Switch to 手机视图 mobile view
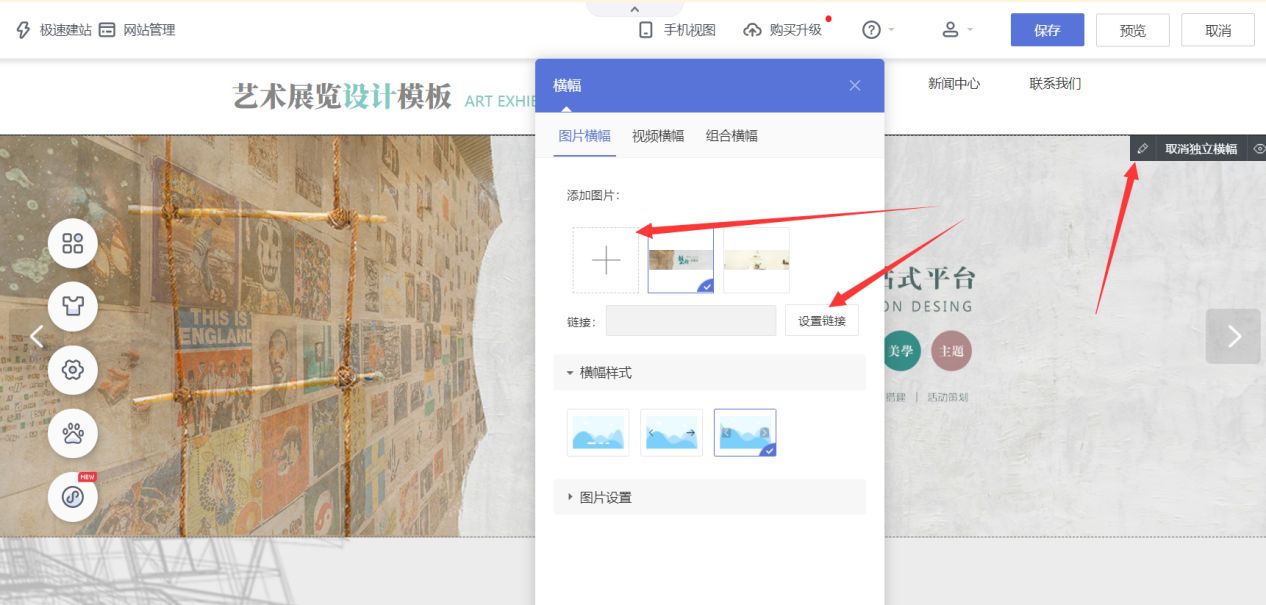The width and height of the screenshot is (1266, 605). click(677, 30)
